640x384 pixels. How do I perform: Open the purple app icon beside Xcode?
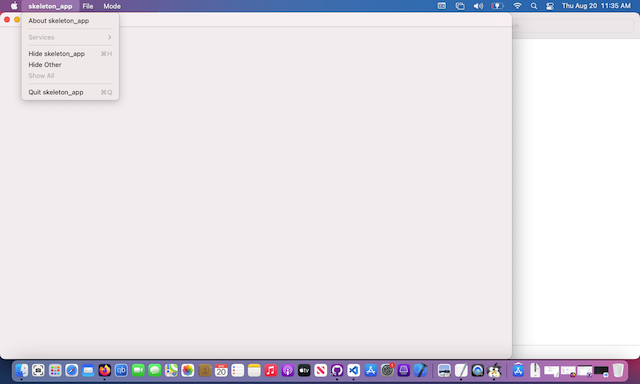pyautogui.click(x=404, y=371)
